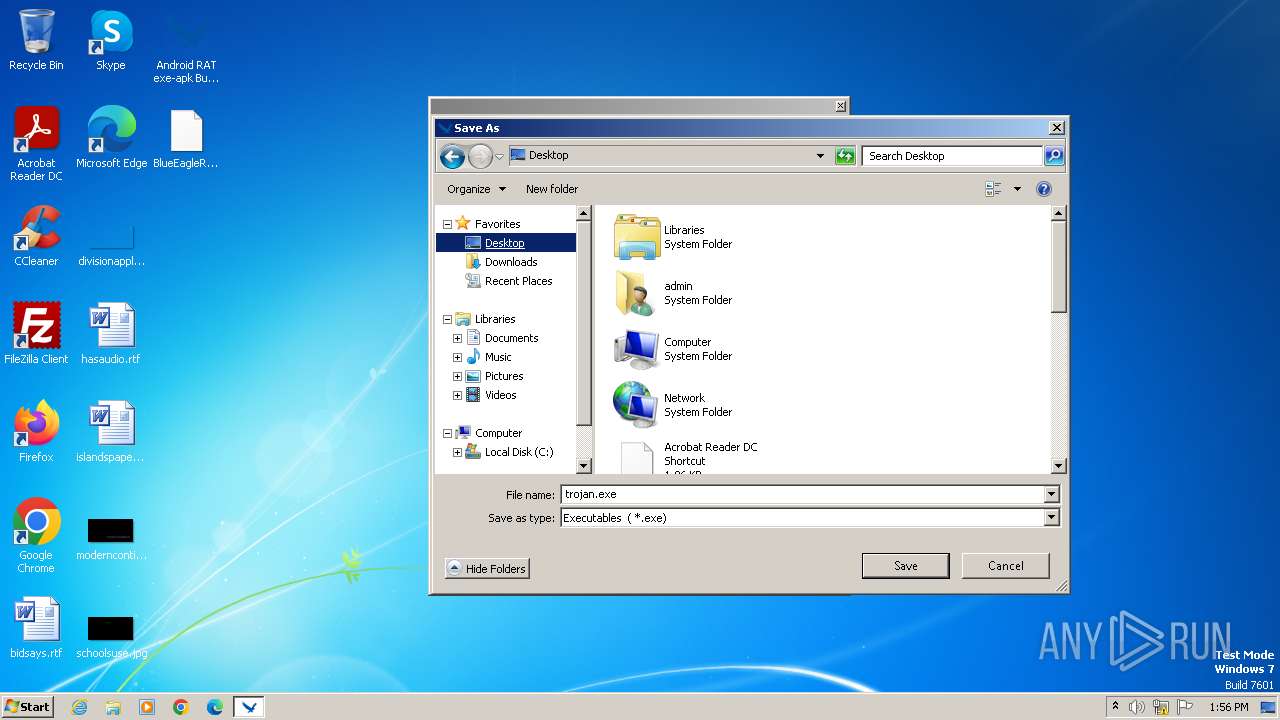This screenshot has width=1280, height=720.
Task: Open recent locations dropdown next to Forward arrow
Action: [x=500, y=156]
